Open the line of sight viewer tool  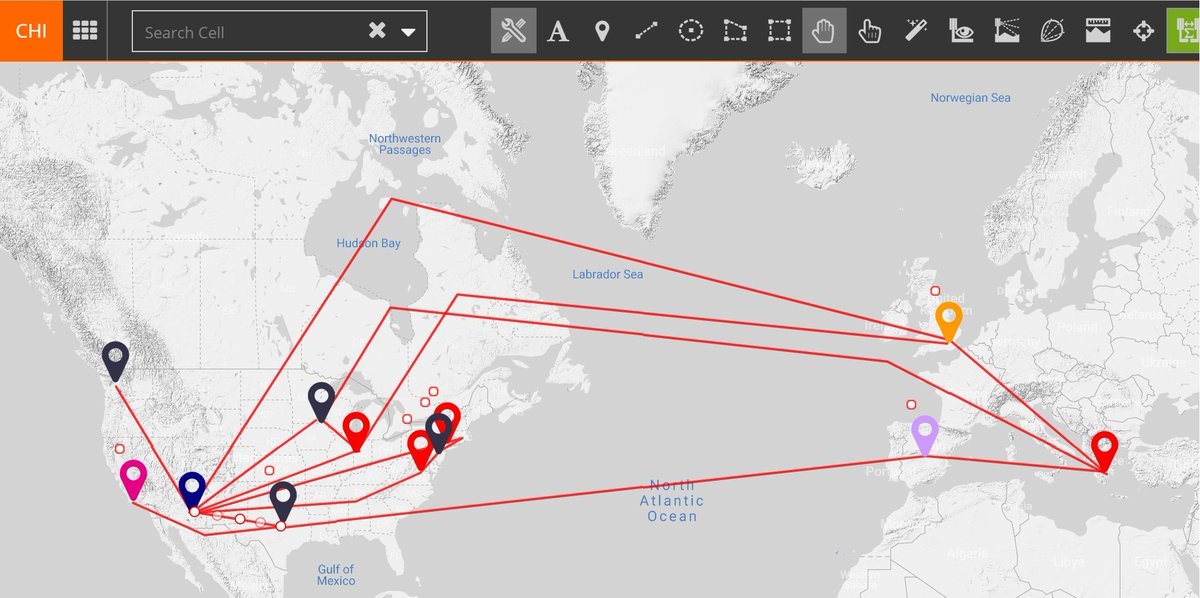coord(961,31)
